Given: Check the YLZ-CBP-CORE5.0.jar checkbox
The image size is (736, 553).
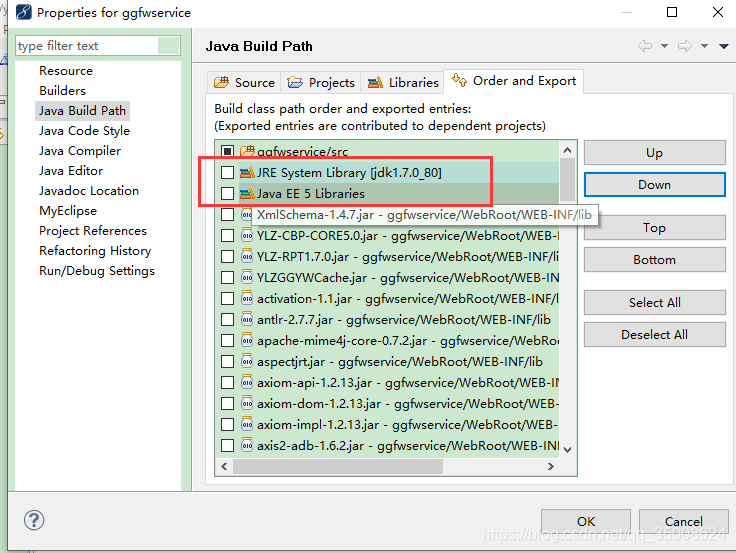Looking at the screenshot, I should 227,235.
